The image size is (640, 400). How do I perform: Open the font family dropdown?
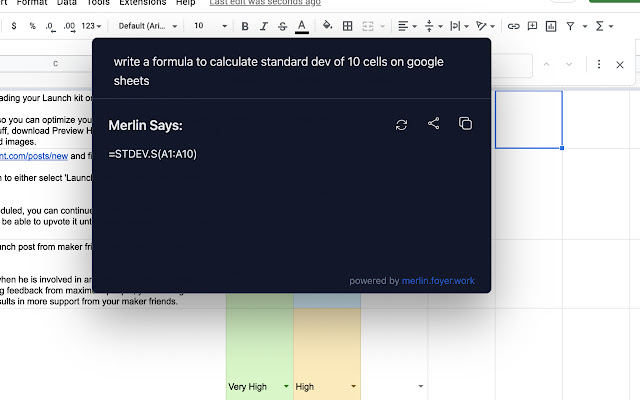click(x=144, y=26)
